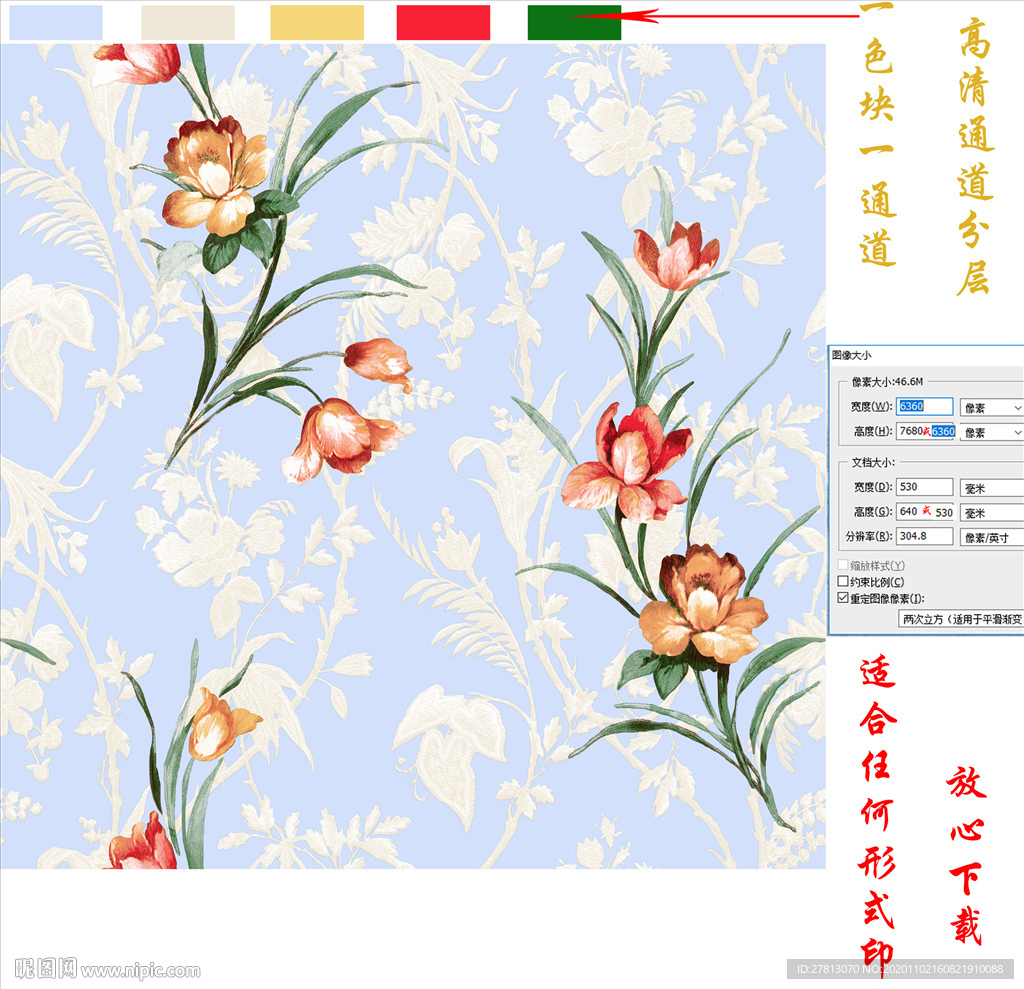Open the 两次立方 resampling method dropdown
1024x989 pixels.
pos(961,619)
